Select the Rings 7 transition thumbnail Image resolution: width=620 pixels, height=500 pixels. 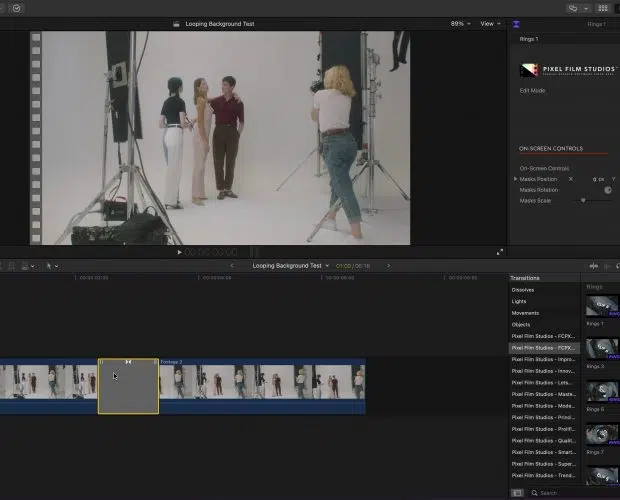[x=602, y=434]
